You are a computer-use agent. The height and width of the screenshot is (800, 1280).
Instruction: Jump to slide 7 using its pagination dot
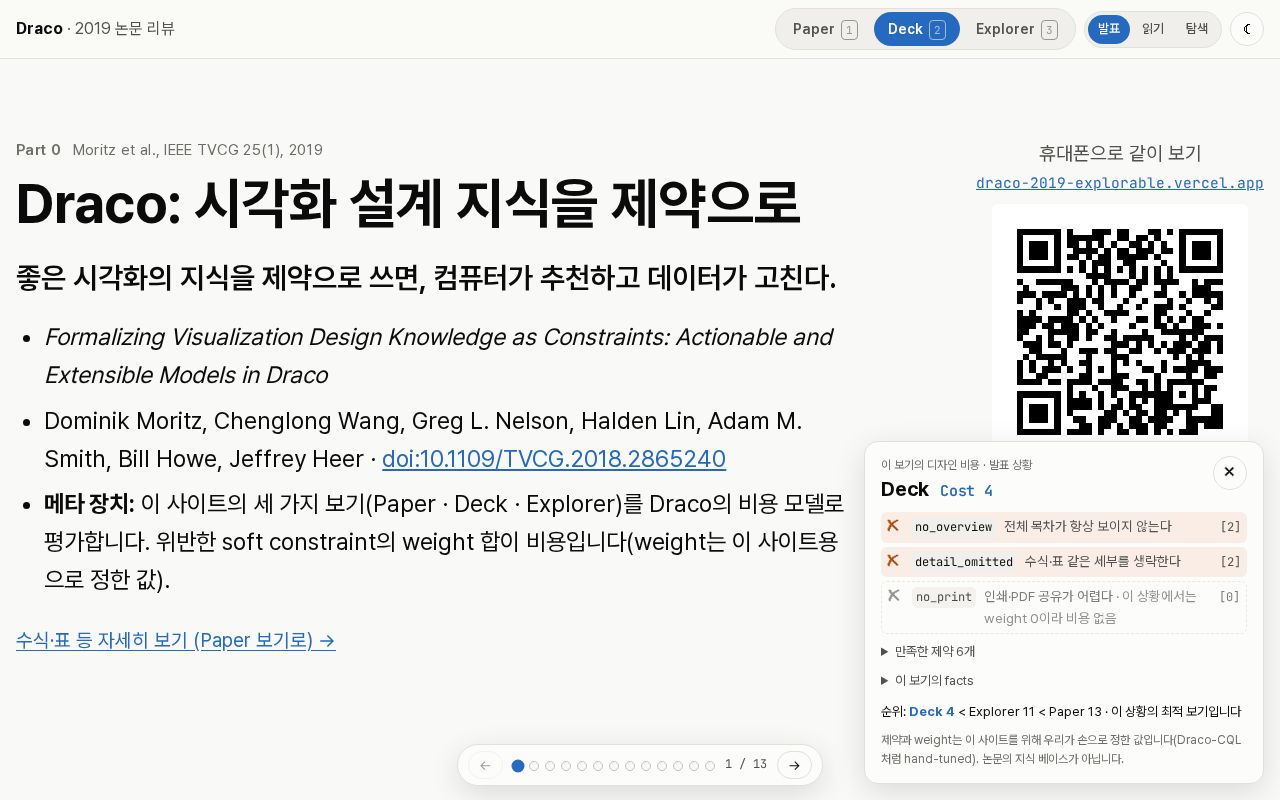point(614,766)
